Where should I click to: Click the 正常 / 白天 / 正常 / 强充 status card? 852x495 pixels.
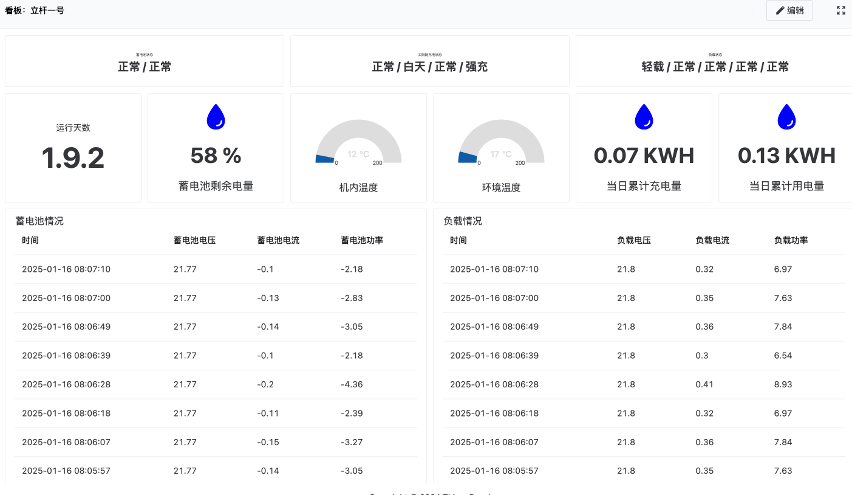tap(430, 61)
